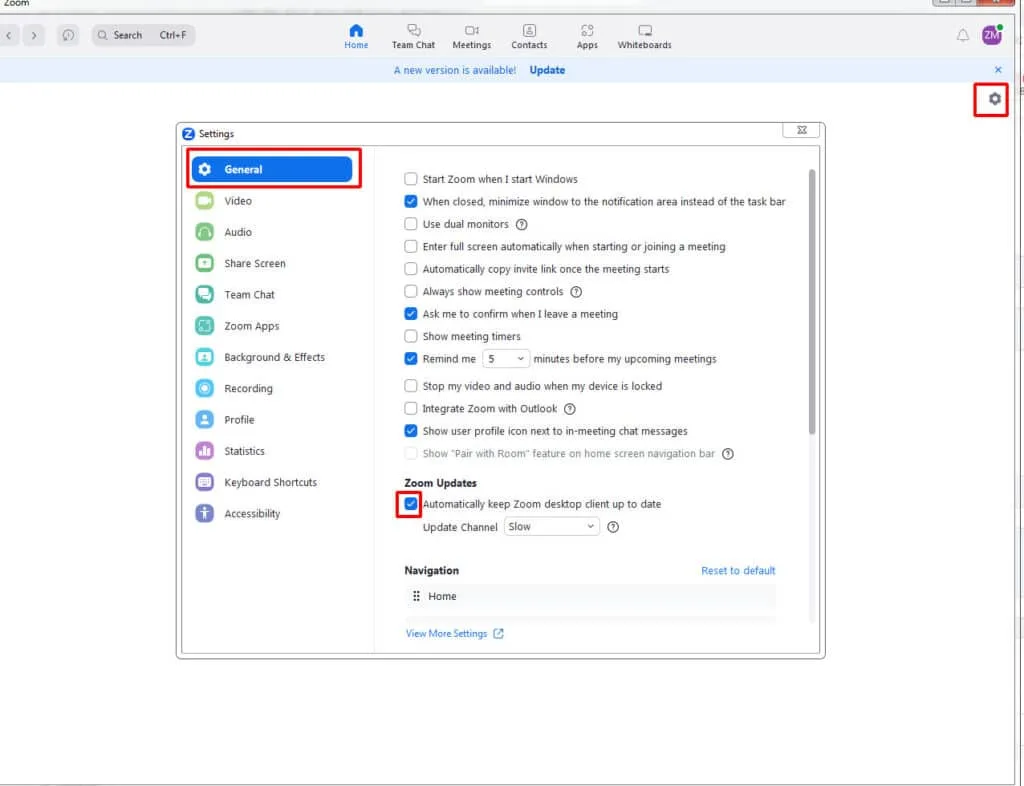Uncheck Ask me to confirm when leaving meeting
This screenshot has height=786, width=1024.
tap(411, 314)
